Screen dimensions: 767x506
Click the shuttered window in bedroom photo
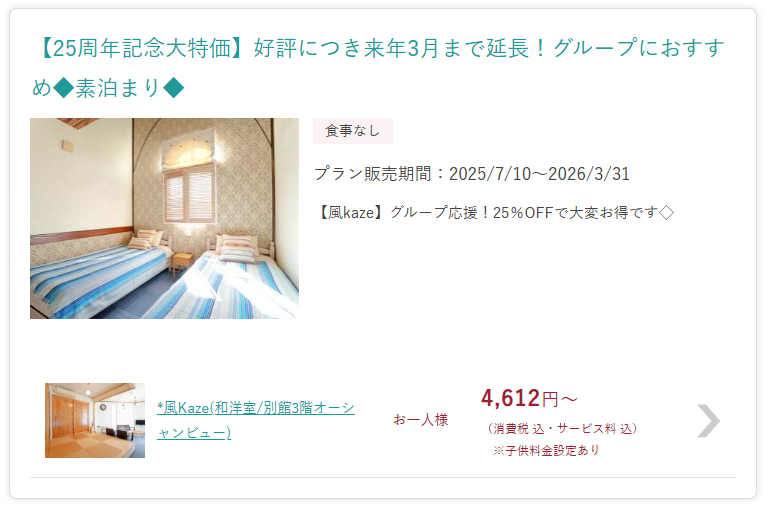189,195
